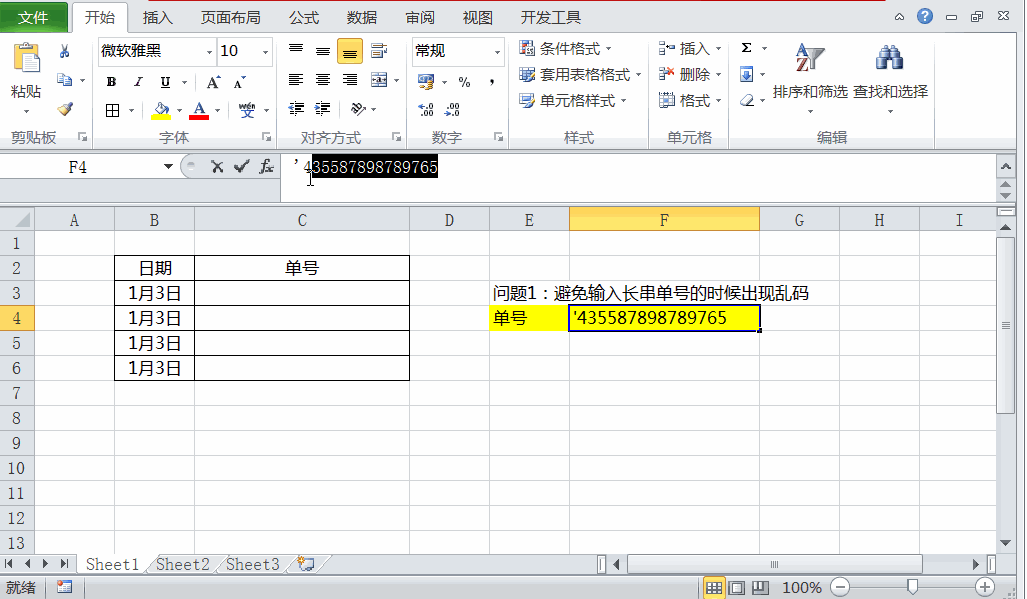Zoom out with minus button

(840, 587)
